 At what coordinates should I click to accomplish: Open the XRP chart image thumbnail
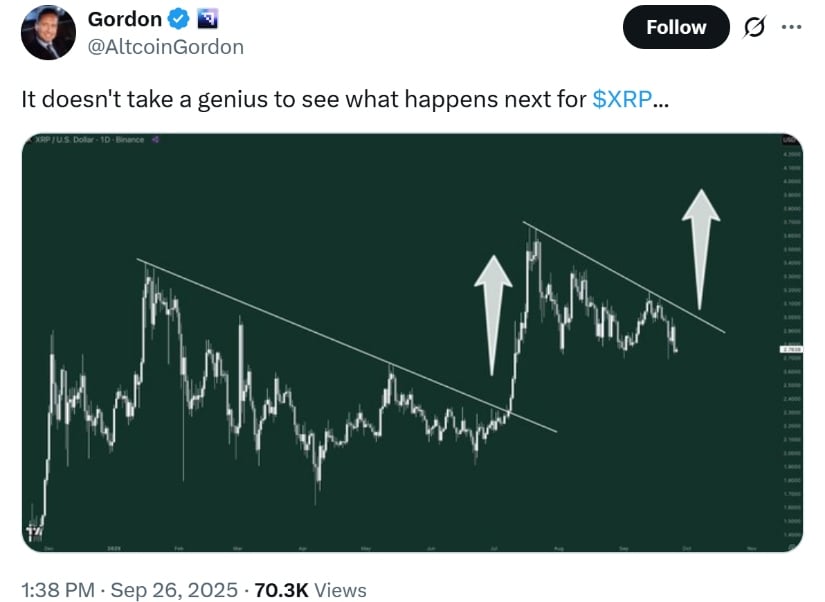[412, 343]
